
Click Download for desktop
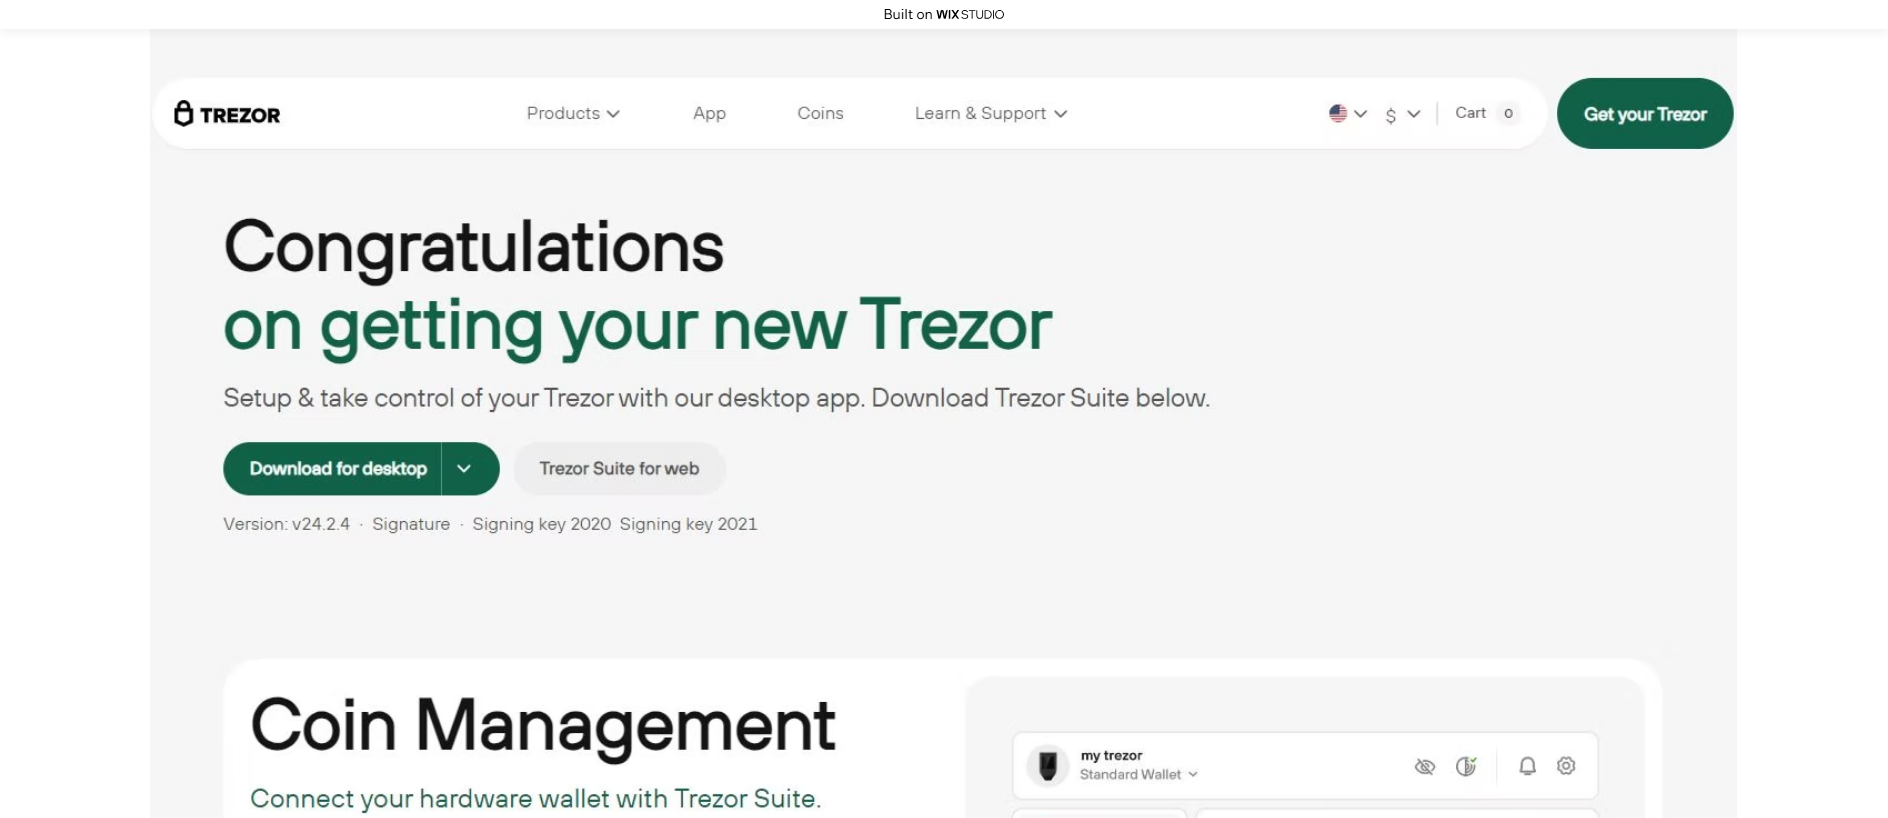click(333, 469)
